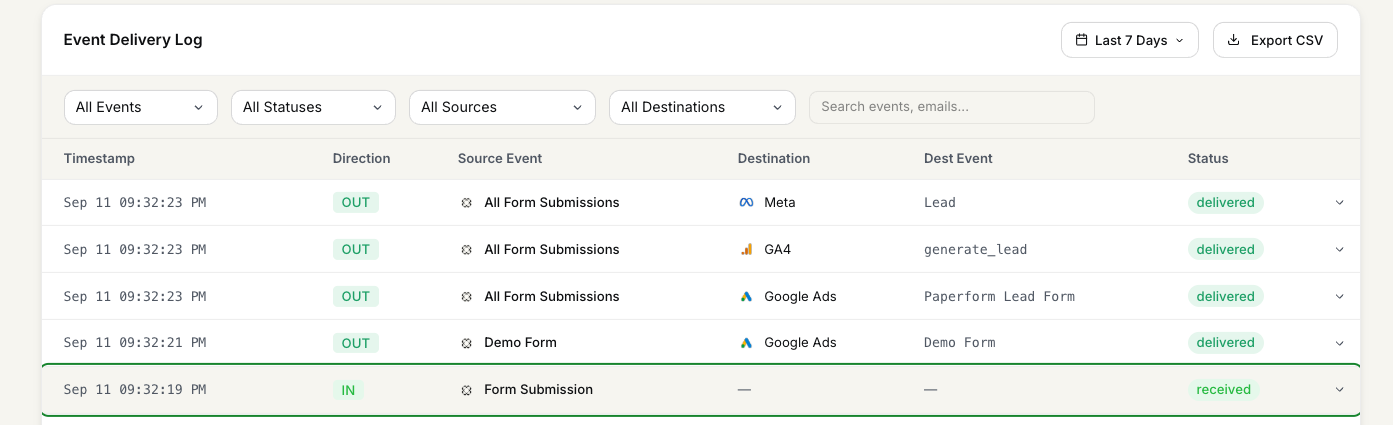Click delivered badge in the Meta row
The image size is (1393, 425).
click(1226, 203)
